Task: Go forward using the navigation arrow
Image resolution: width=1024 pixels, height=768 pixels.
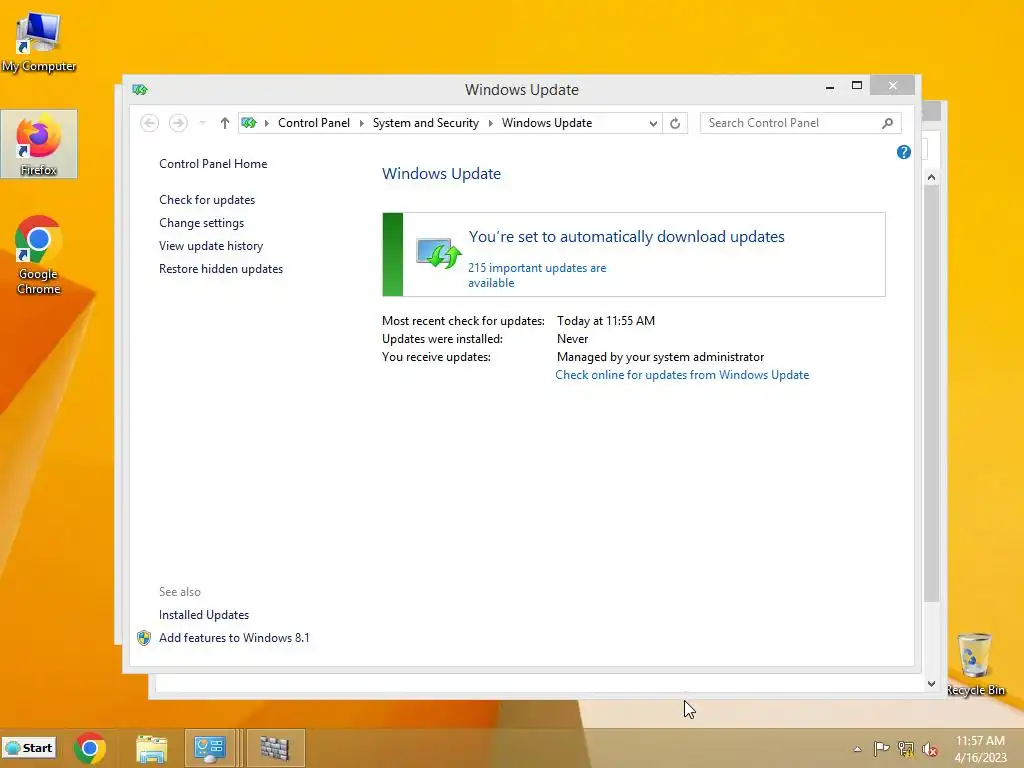Action: click(x=178, y=123)
